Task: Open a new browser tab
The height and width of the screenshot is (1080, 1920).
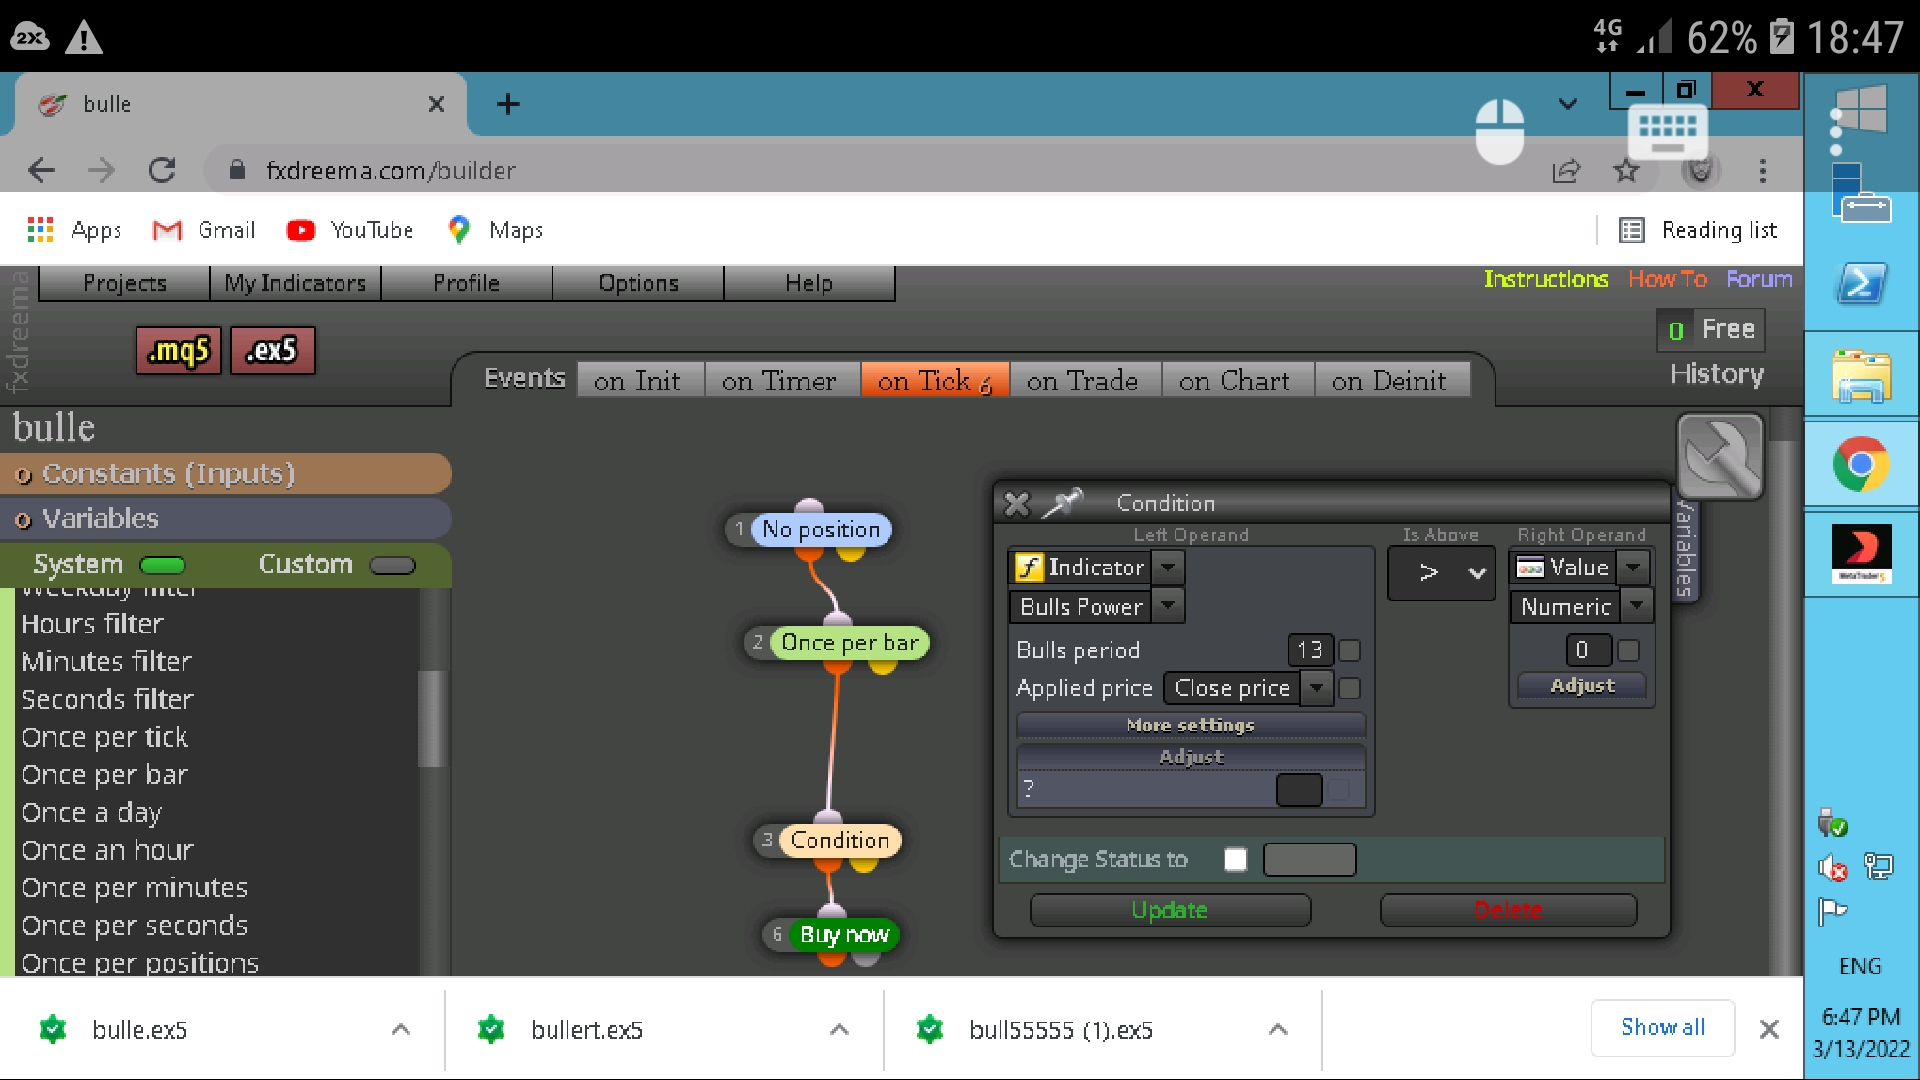Action: coord(508,104)
